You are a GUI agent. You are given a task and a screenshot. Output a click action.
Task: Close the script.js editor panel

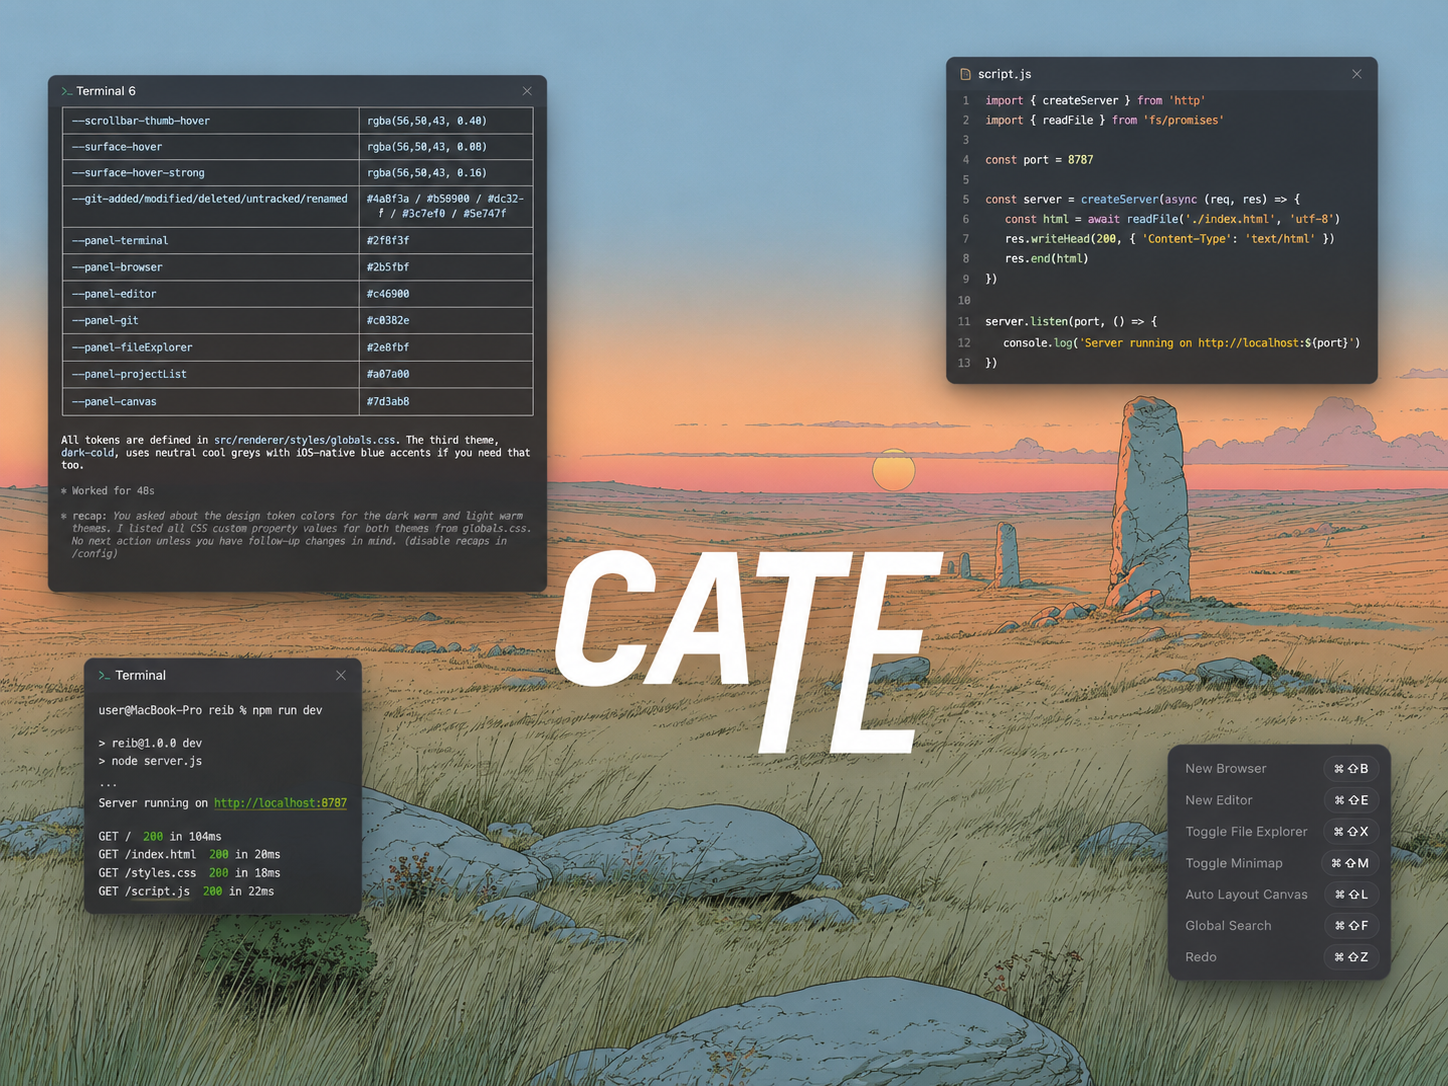[1357, 74]
